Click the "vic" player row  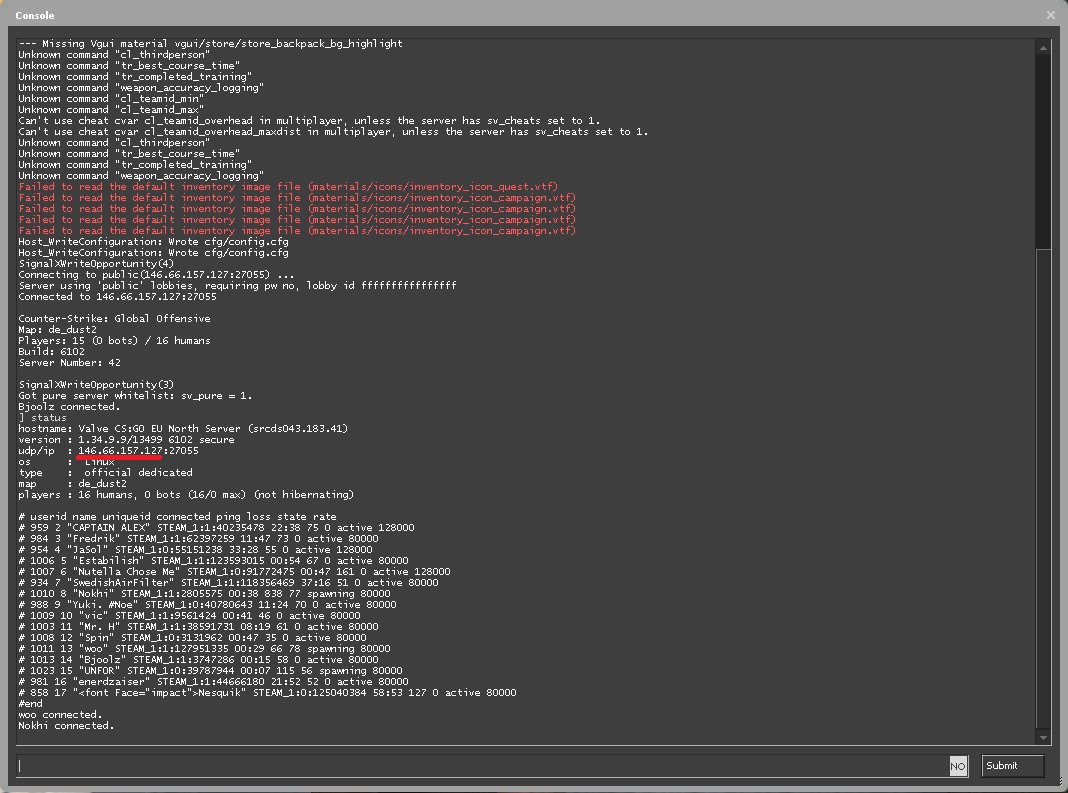pos(189,616)
